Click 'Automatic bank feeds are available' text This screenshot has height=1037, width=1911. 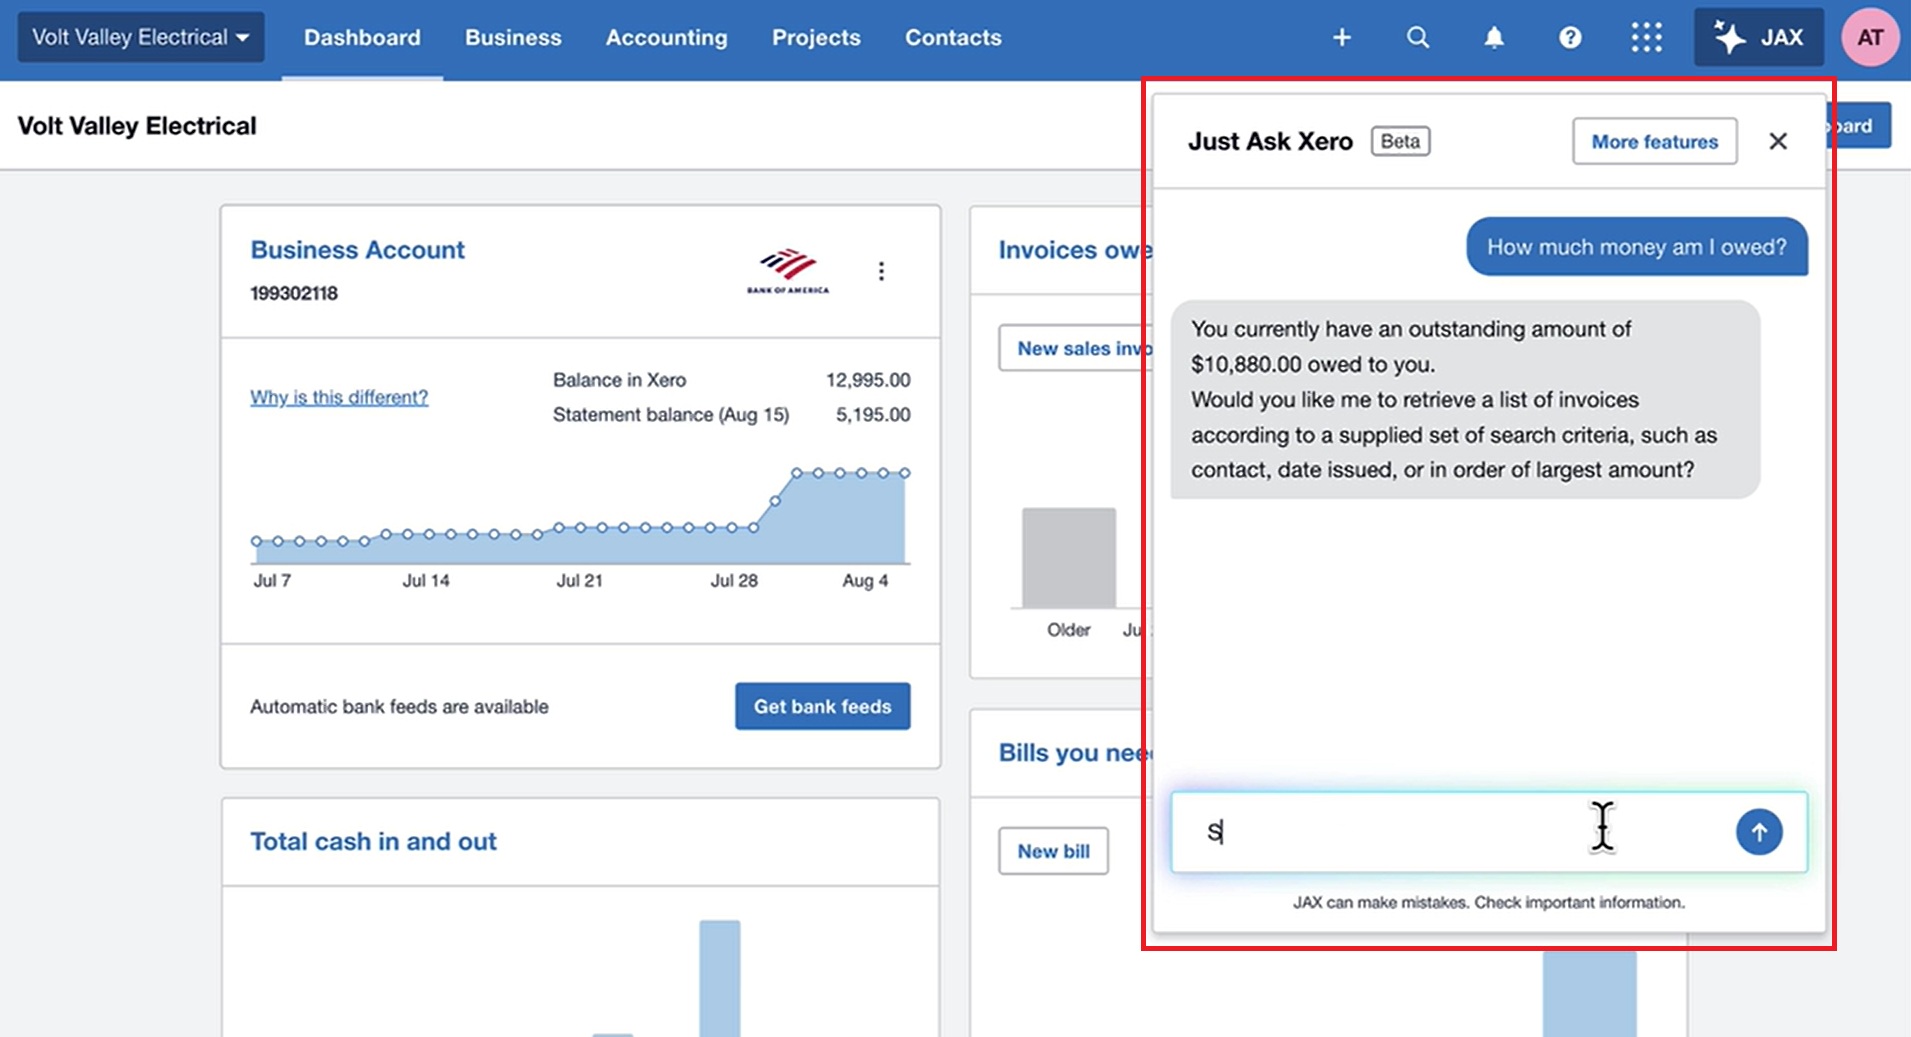point(399,707)
